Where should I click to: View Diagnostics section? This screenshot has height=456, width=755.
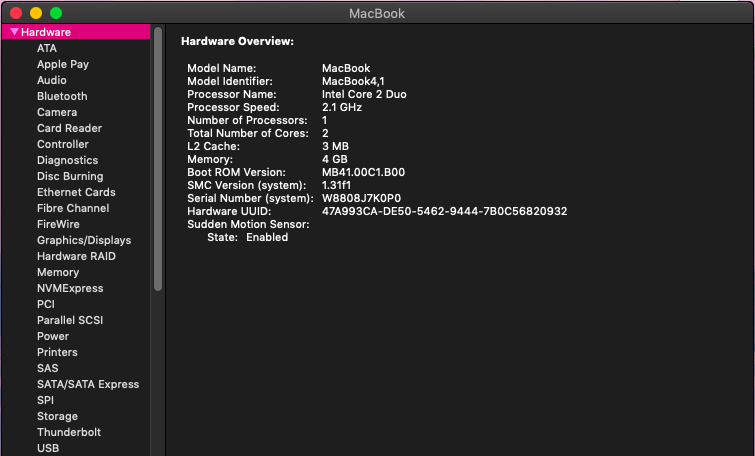point(67,160)
